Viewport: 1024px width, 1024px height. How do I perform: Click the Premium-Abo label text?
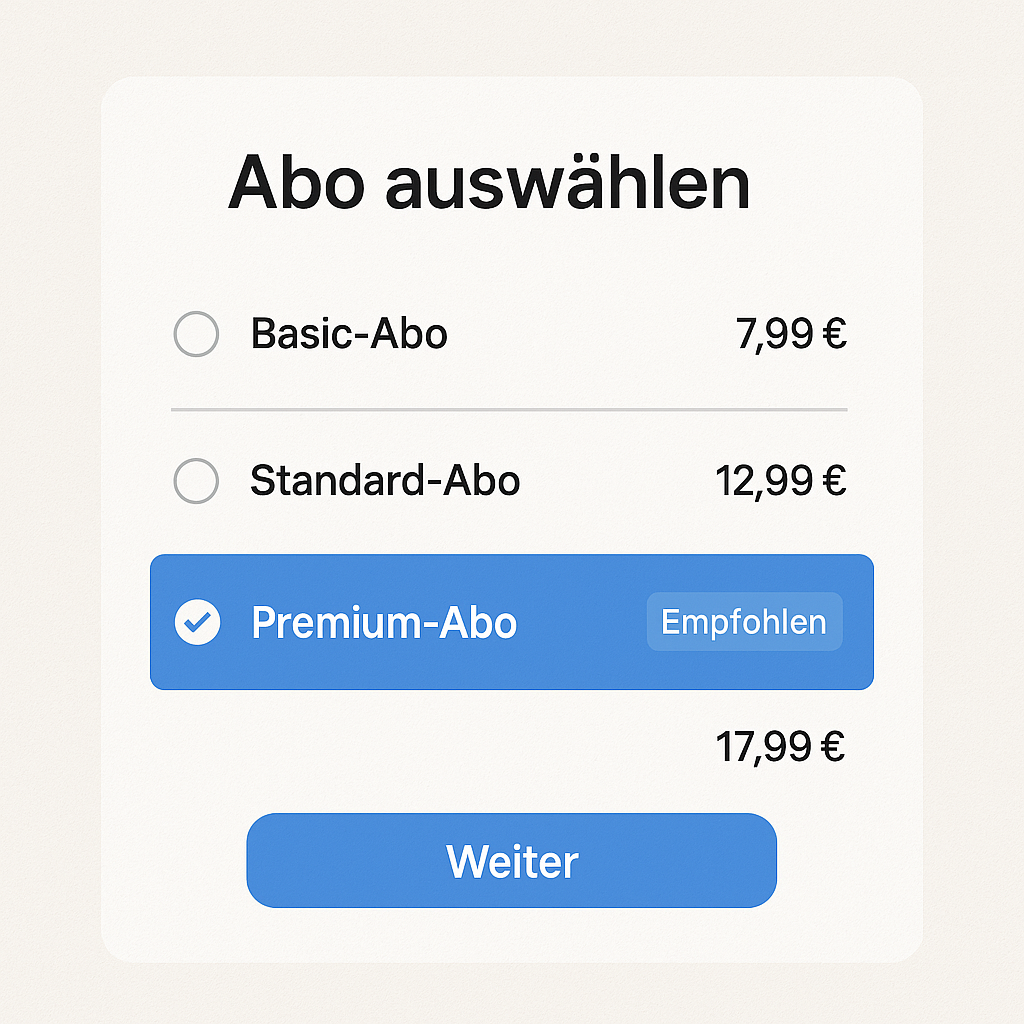(384, 622)
